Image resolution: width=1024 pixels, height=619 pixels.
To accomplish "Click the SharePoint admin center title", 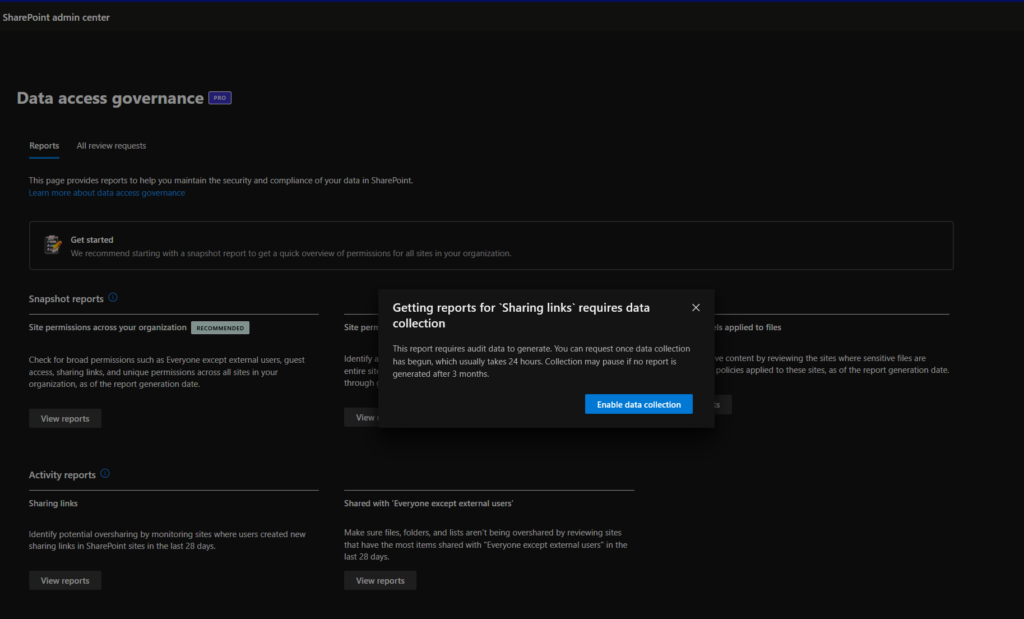I will (56, 18).
